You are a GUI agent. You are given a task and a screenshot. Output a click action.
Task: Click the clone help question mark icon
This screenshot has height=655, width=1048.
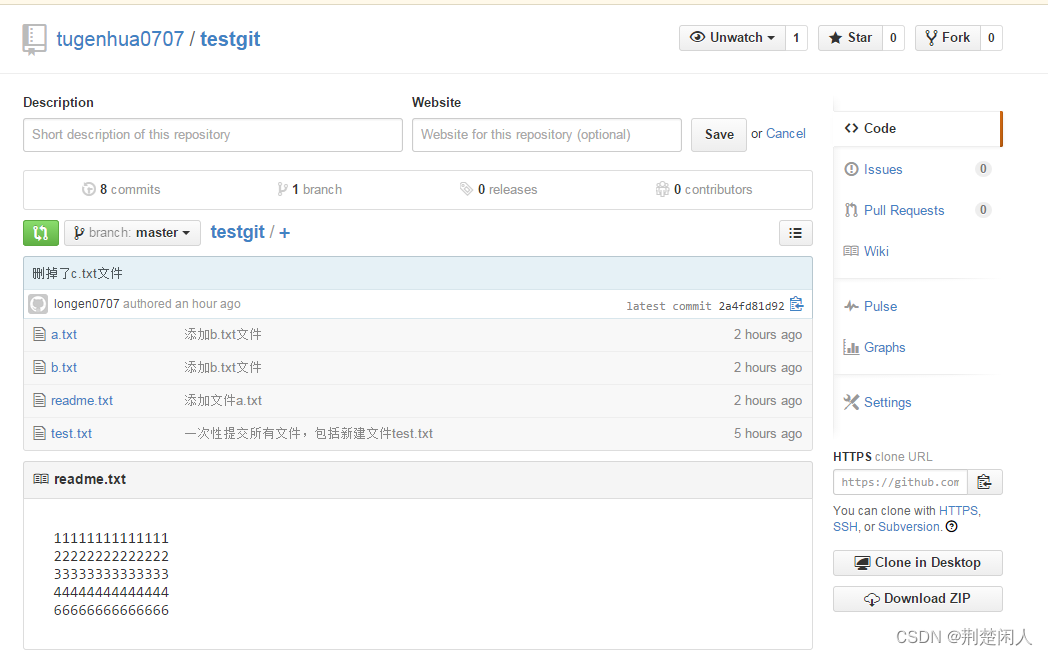[952, 527]
